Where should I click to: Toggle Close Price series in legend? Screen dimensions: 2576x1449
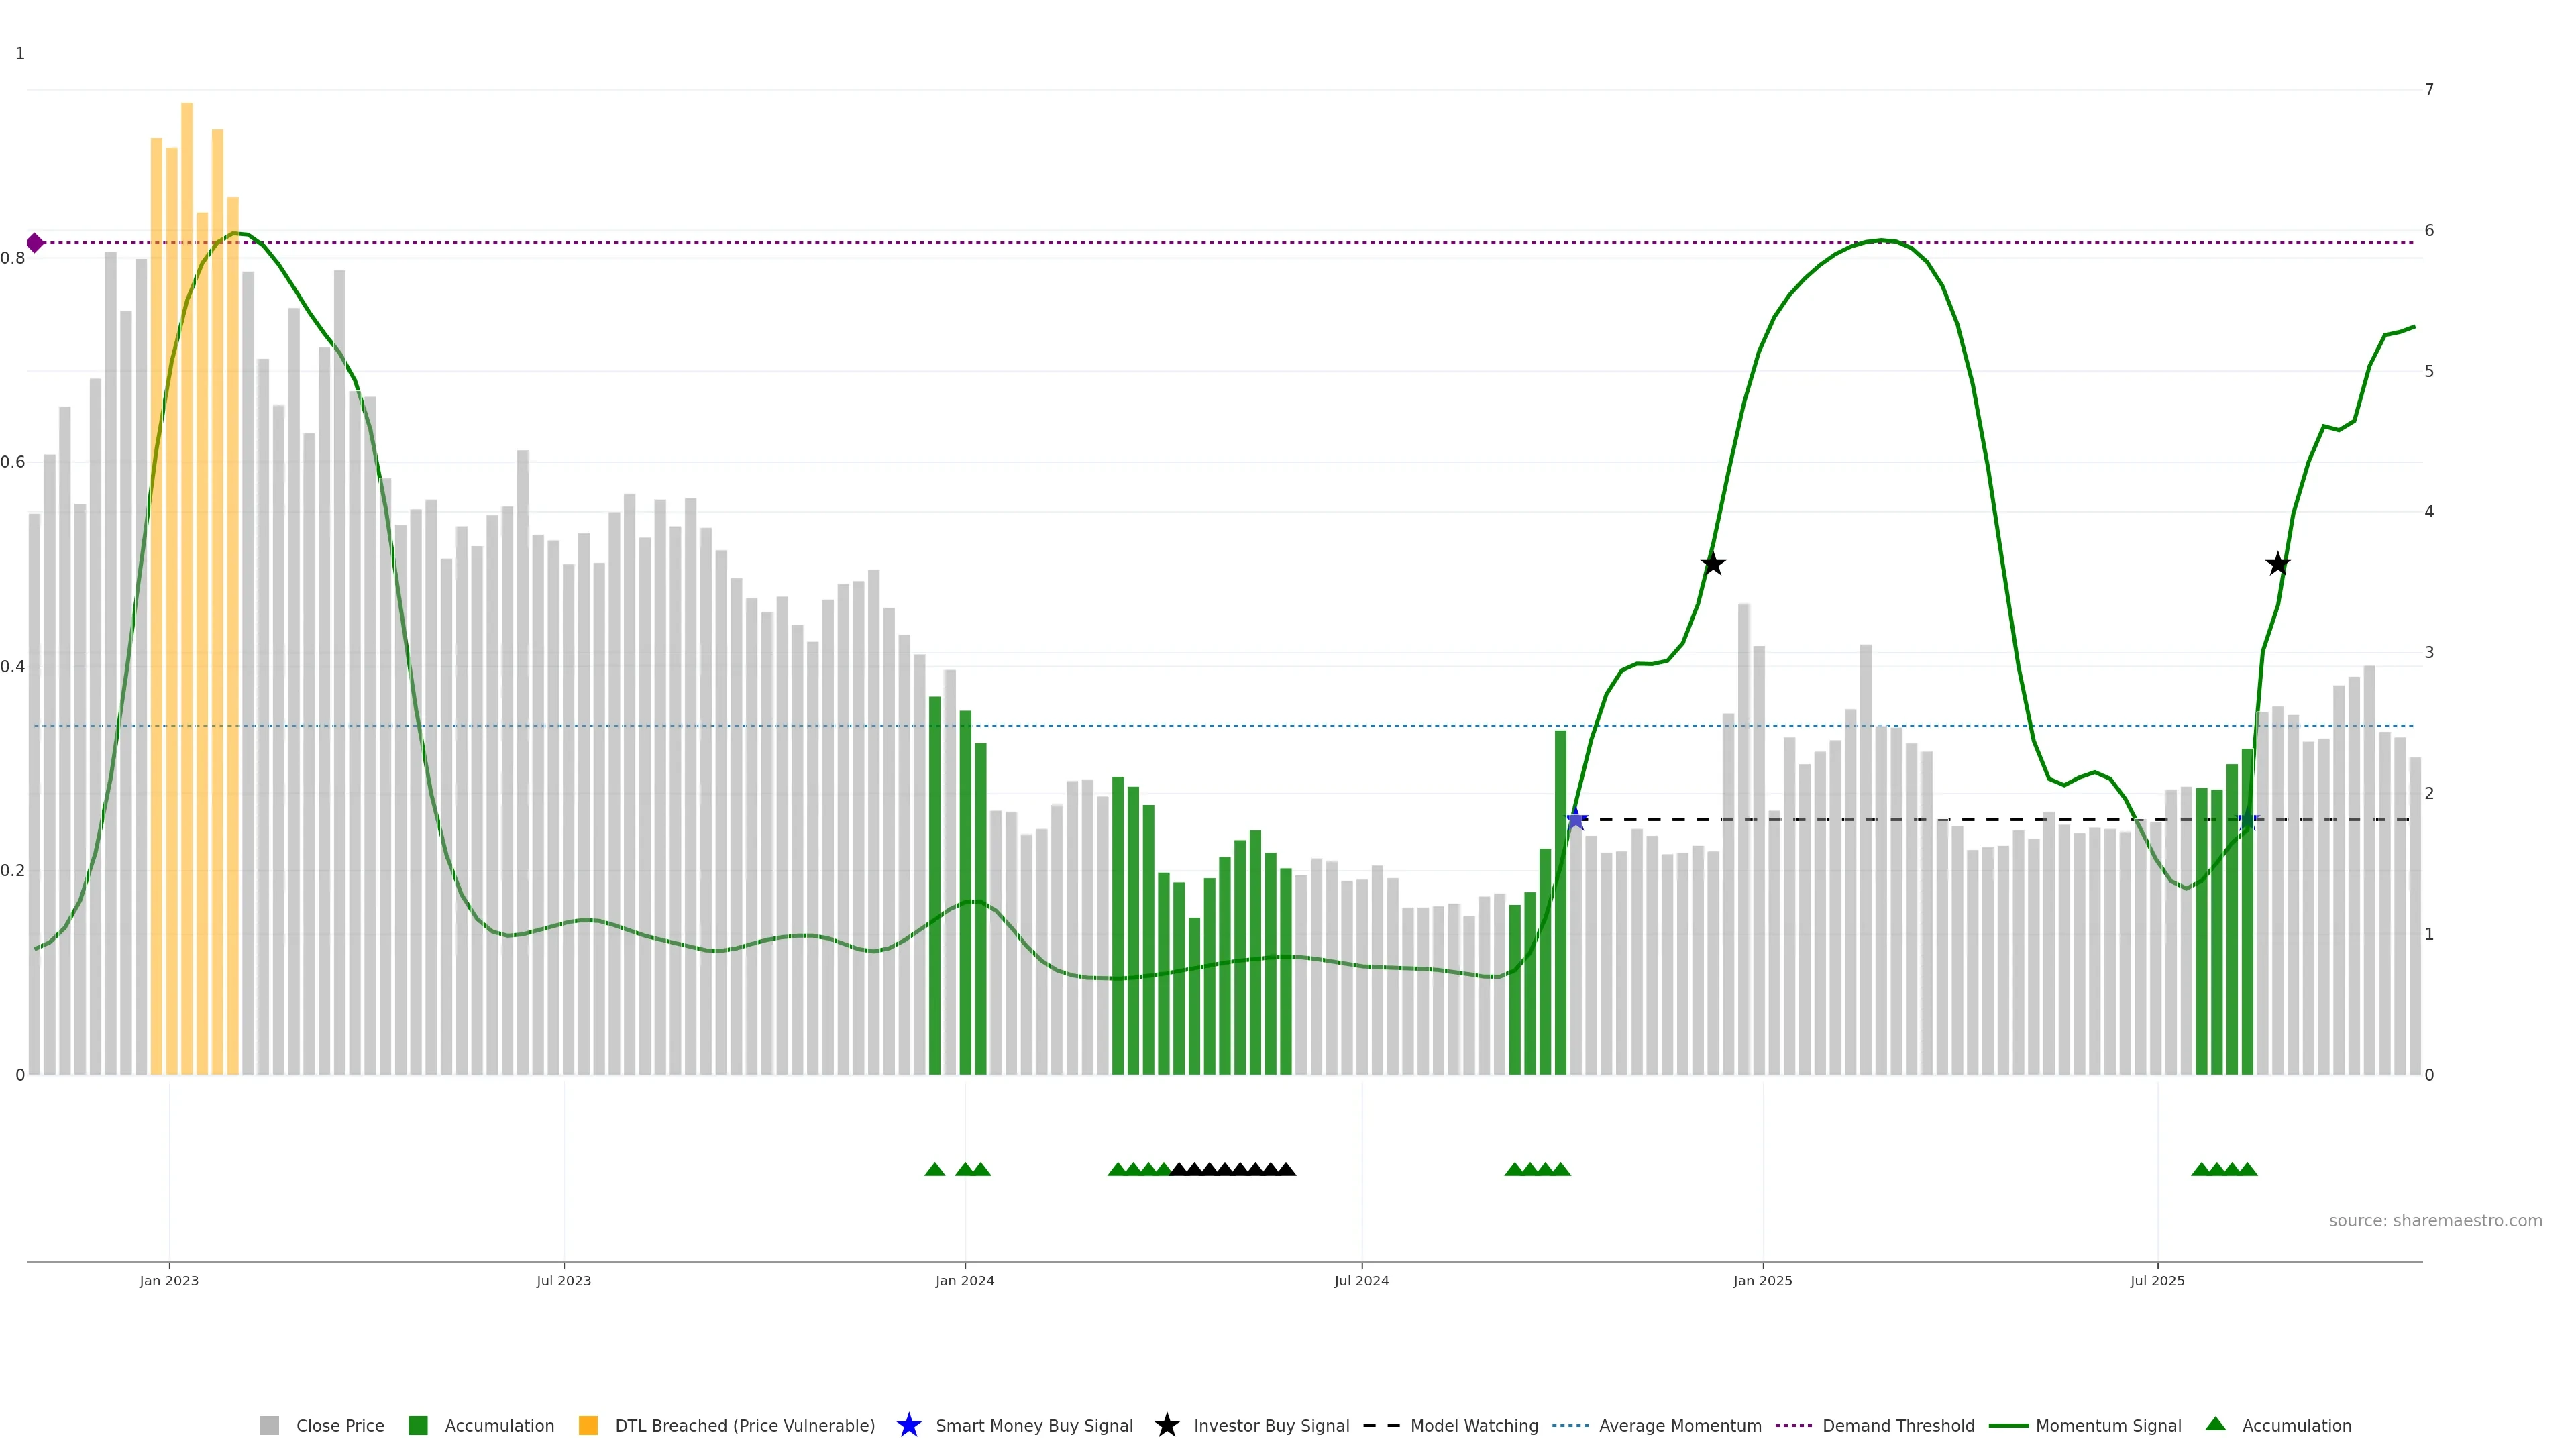pyautogui.click(x=339, y=1426)
